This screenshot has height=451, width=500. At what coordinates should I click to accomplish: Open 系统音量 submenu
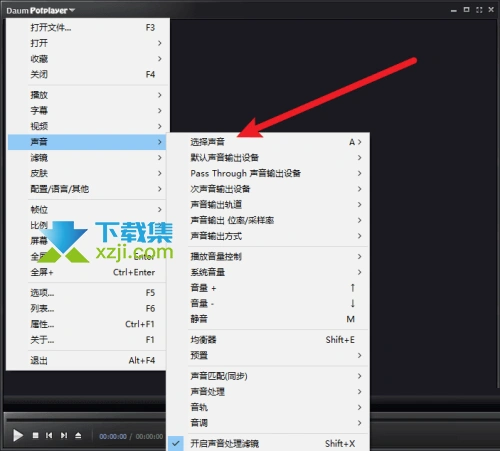[x=268, y=272]
